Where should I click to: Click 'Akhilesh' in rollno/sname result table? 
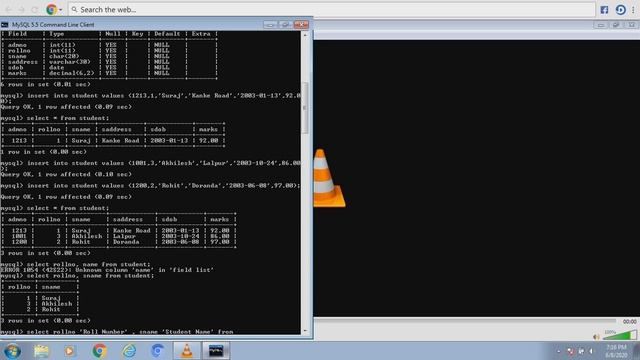56,304
